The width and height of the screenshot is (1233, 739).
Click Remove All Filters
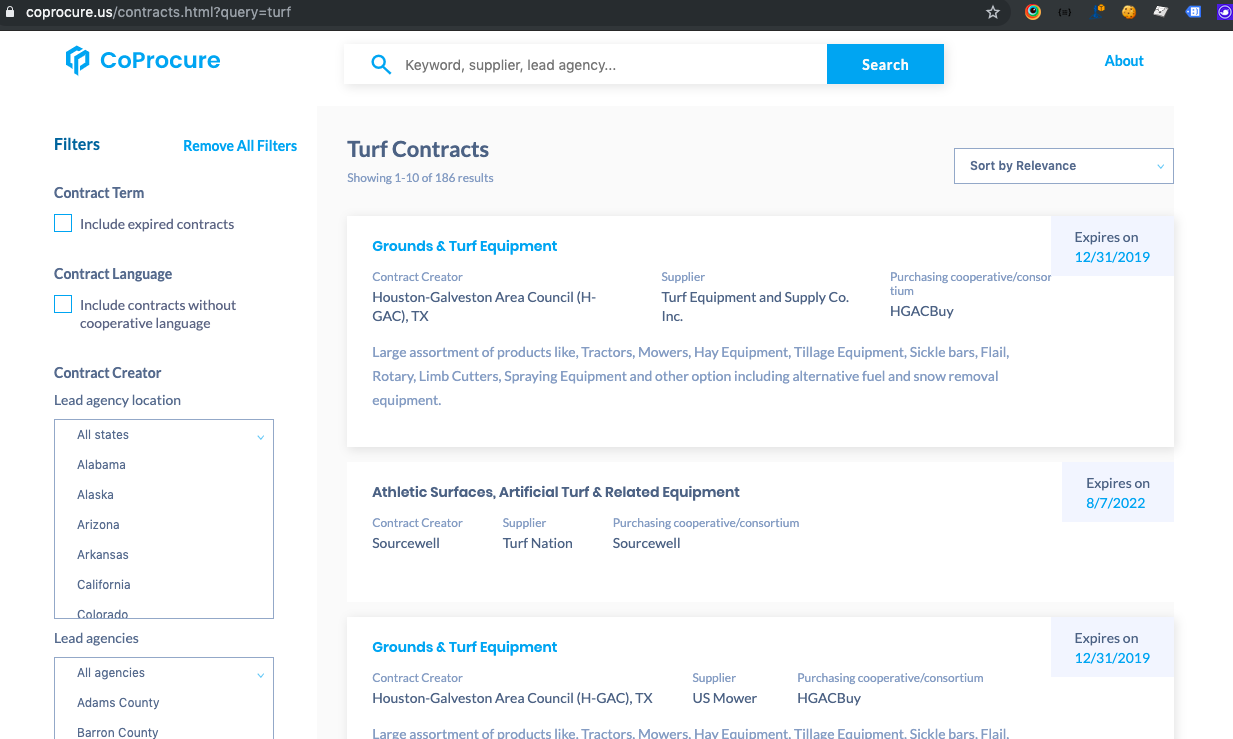click(x=240, y=146)
